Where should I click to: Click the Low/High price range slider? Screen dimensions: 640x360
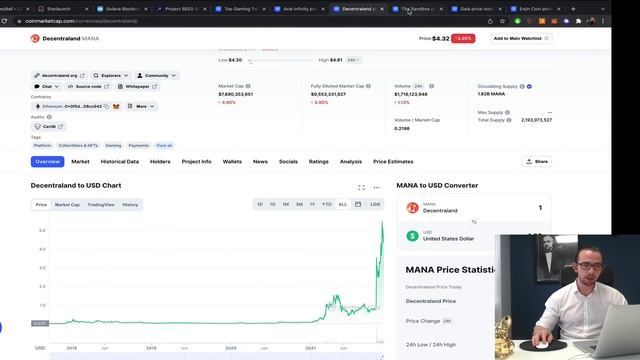(x=282, y=60)
